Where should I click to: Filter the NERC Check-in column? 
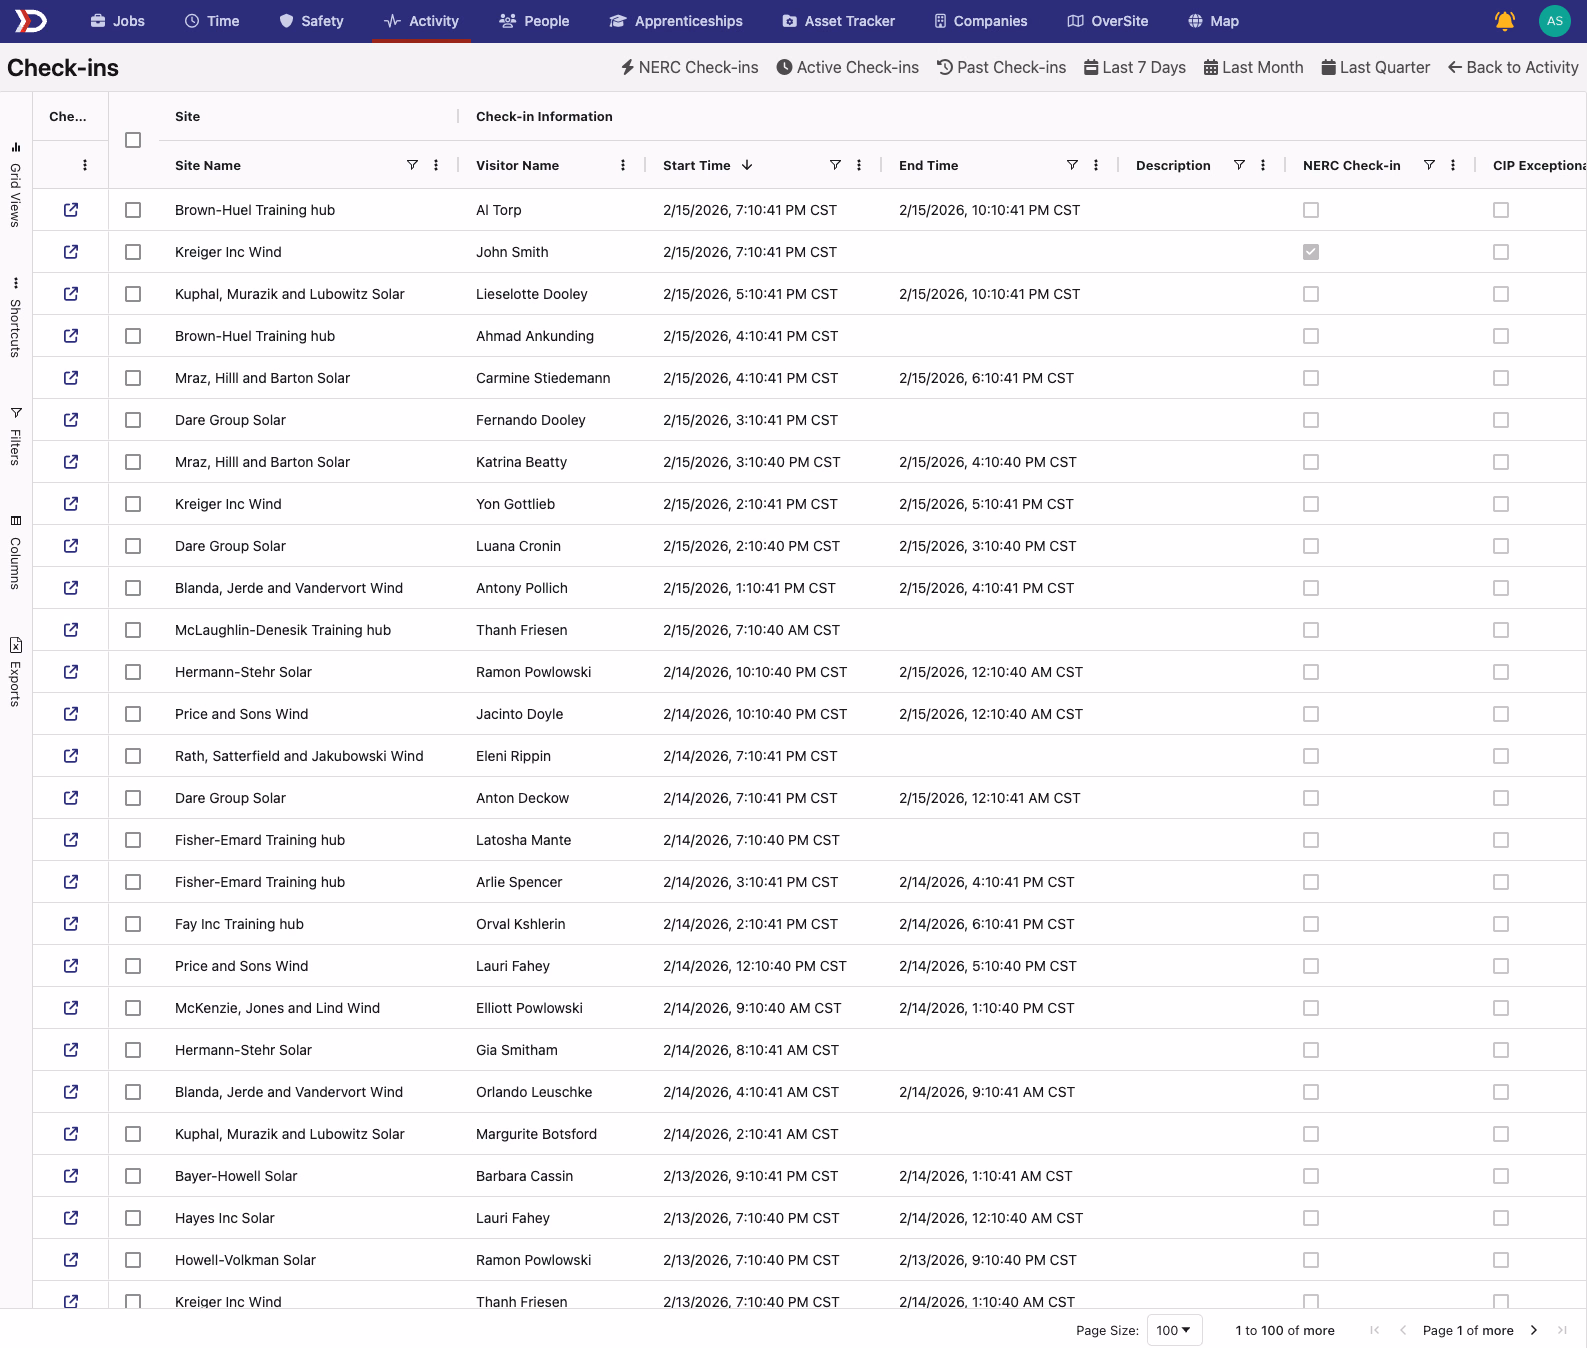pos(1429,165)
